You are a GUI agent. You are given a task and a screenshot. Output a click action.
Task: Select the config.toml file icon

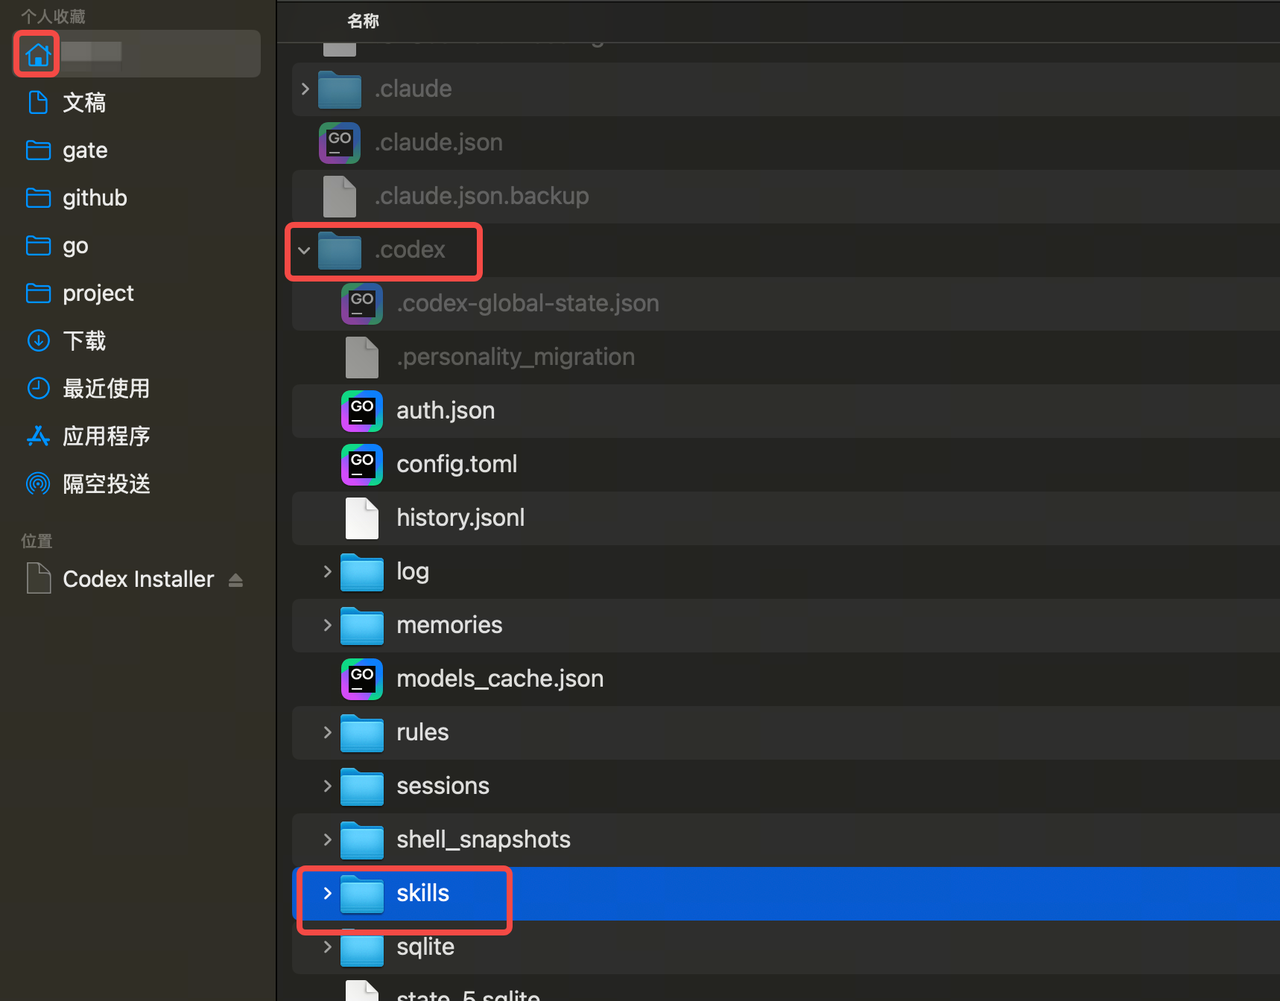tap(361, 465)
